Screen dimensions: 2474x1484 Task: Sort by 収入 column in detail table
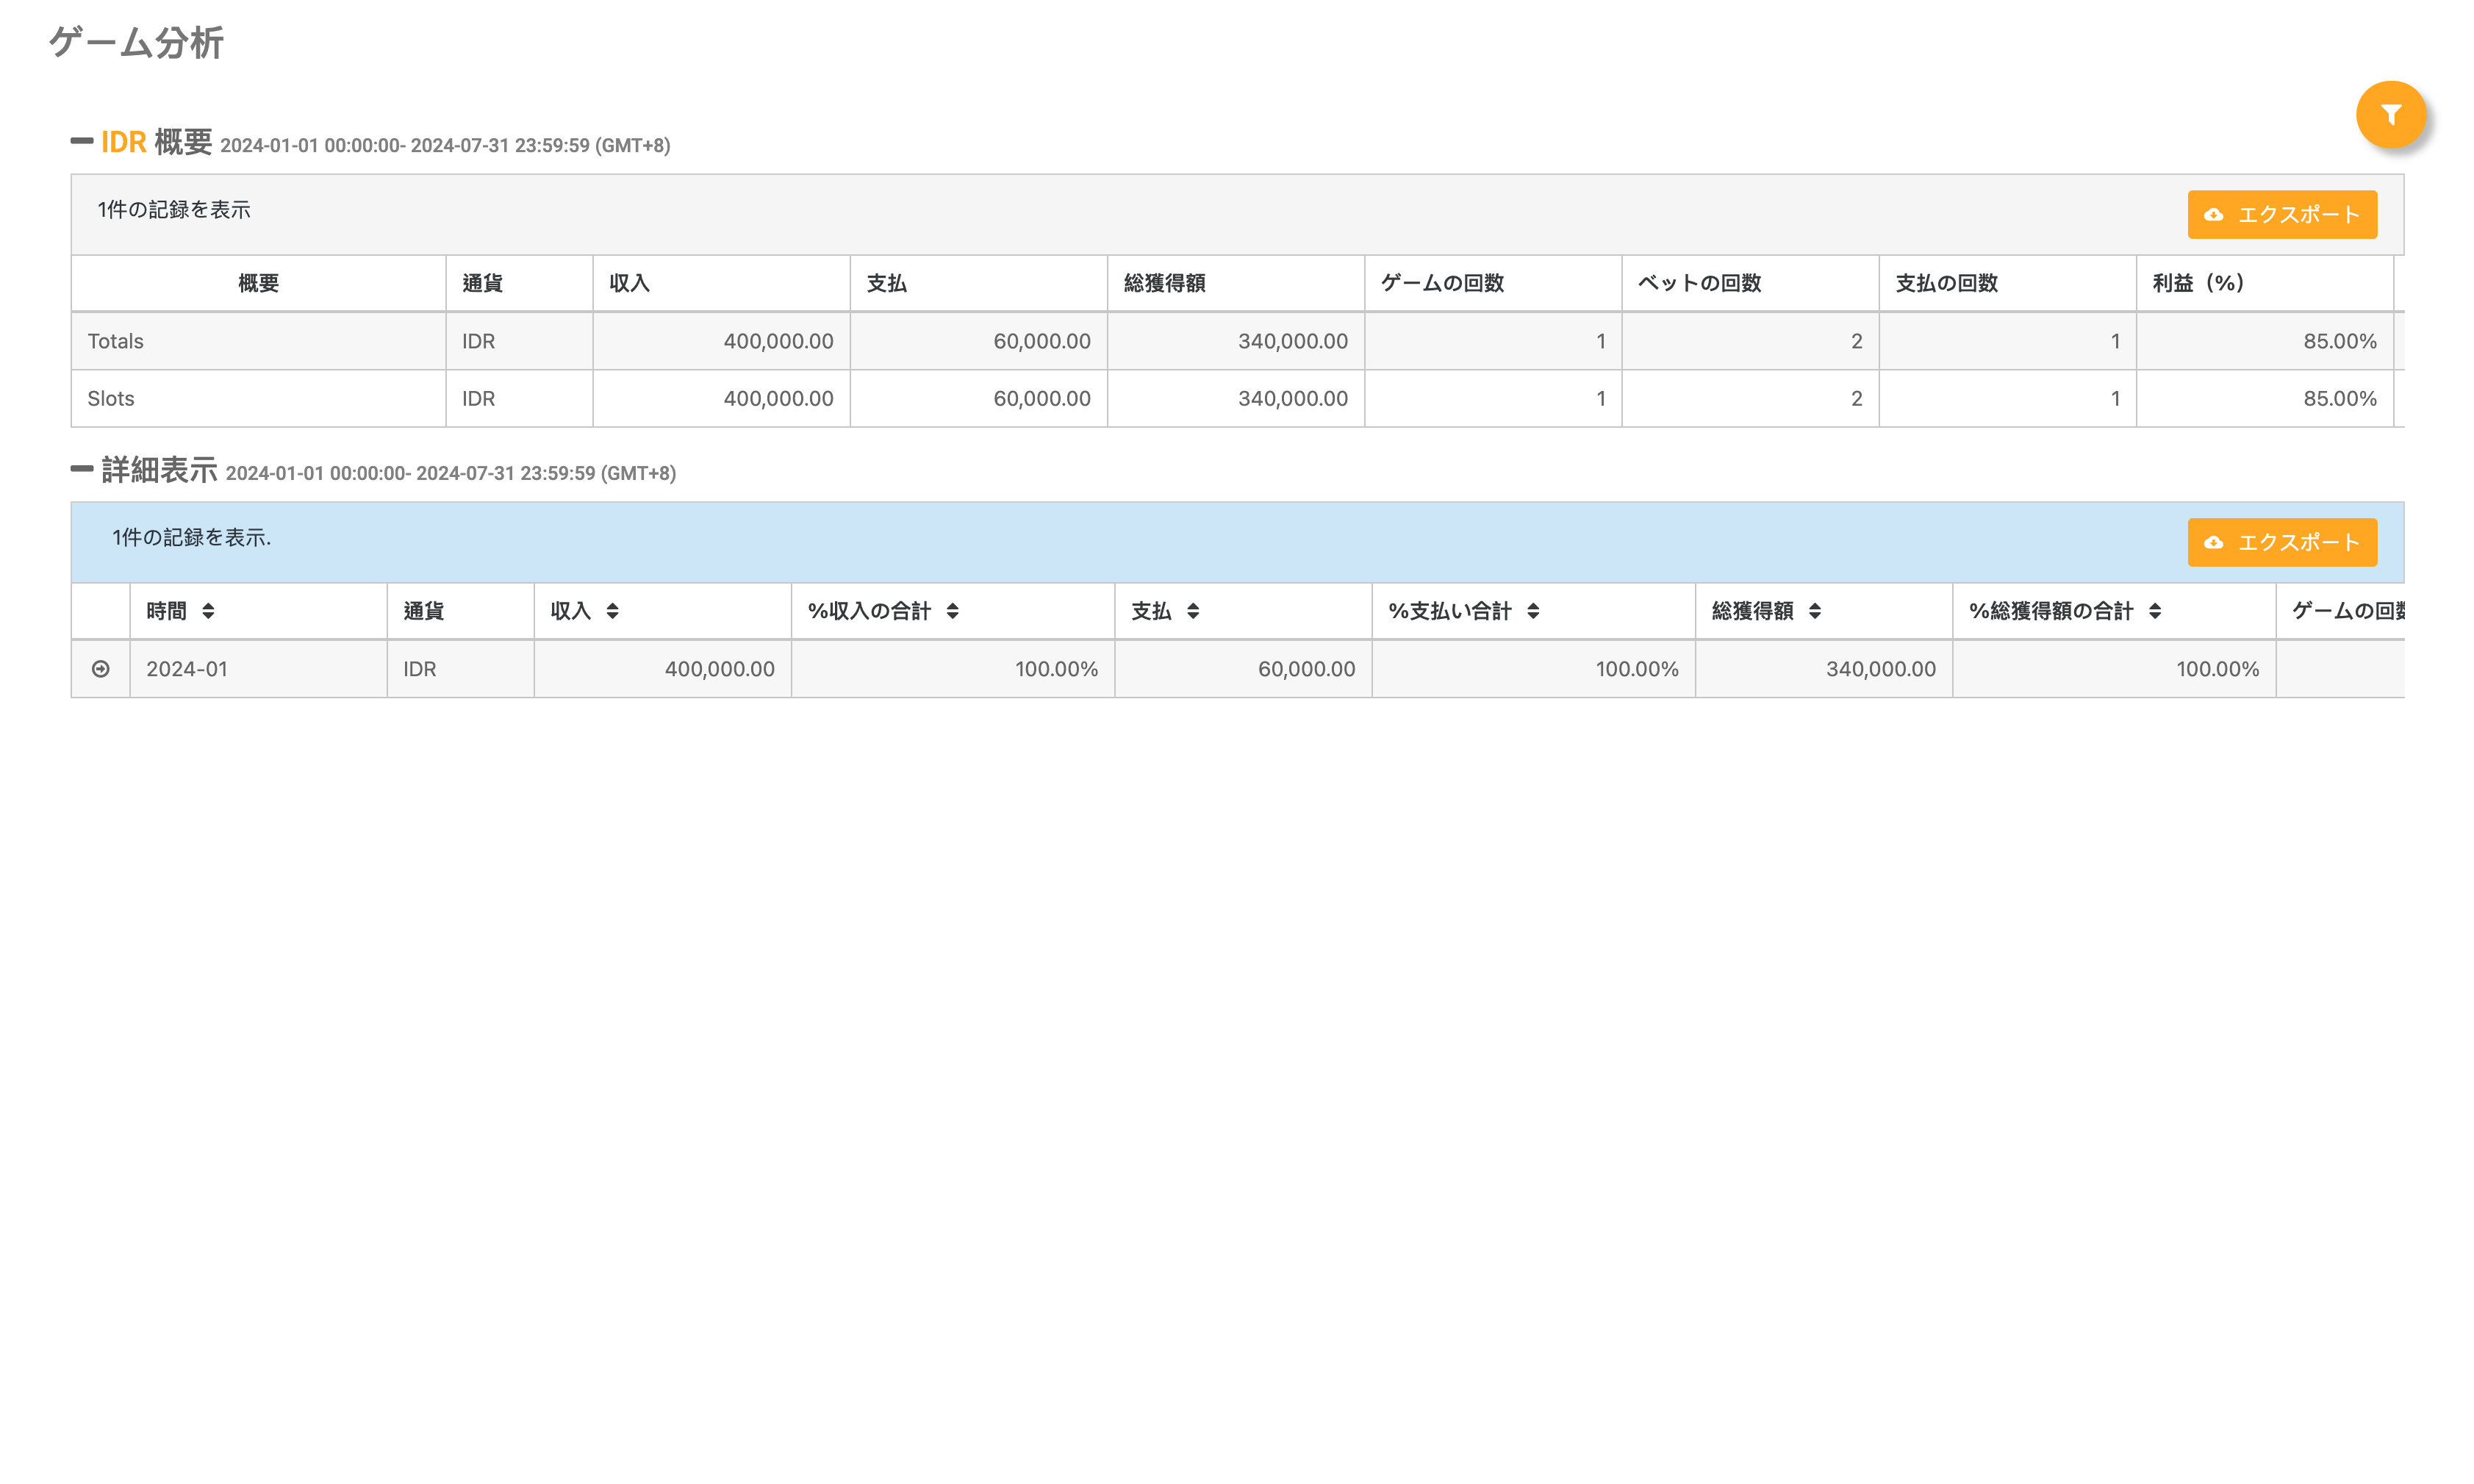click(612, 611)
